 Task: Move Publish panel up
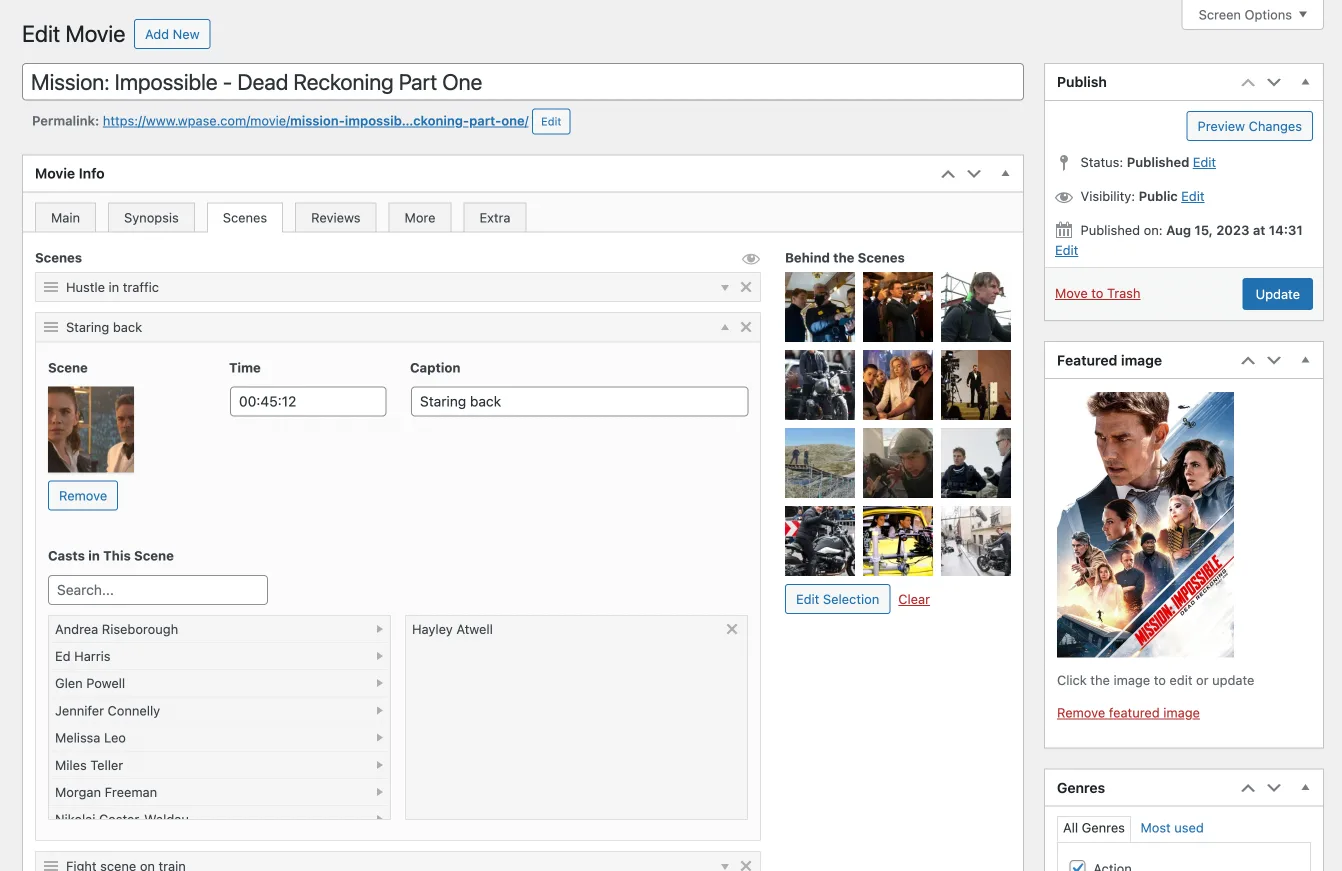(1248, 82)
